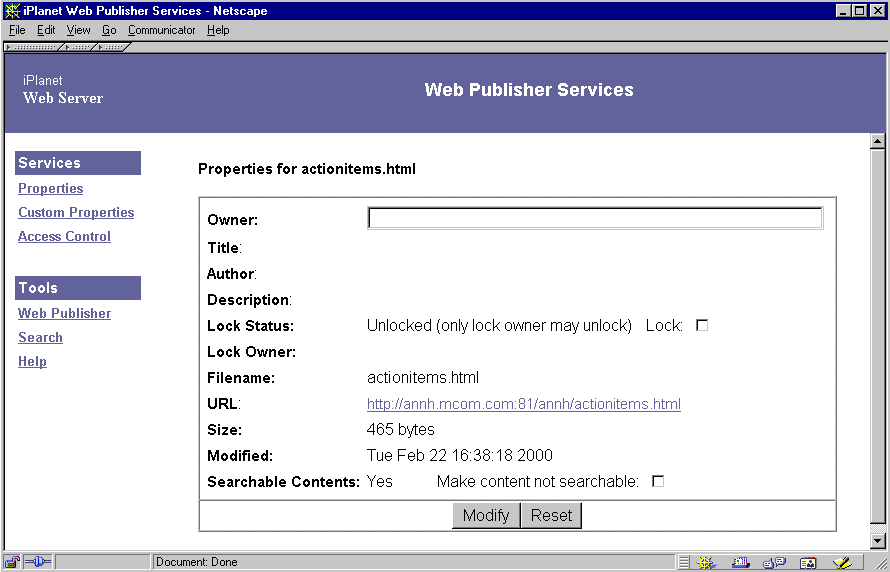Click the 'Properties for actionitems.html' heading
The height and width of the screenshot is (572, 890).
[x=307, y=169]
